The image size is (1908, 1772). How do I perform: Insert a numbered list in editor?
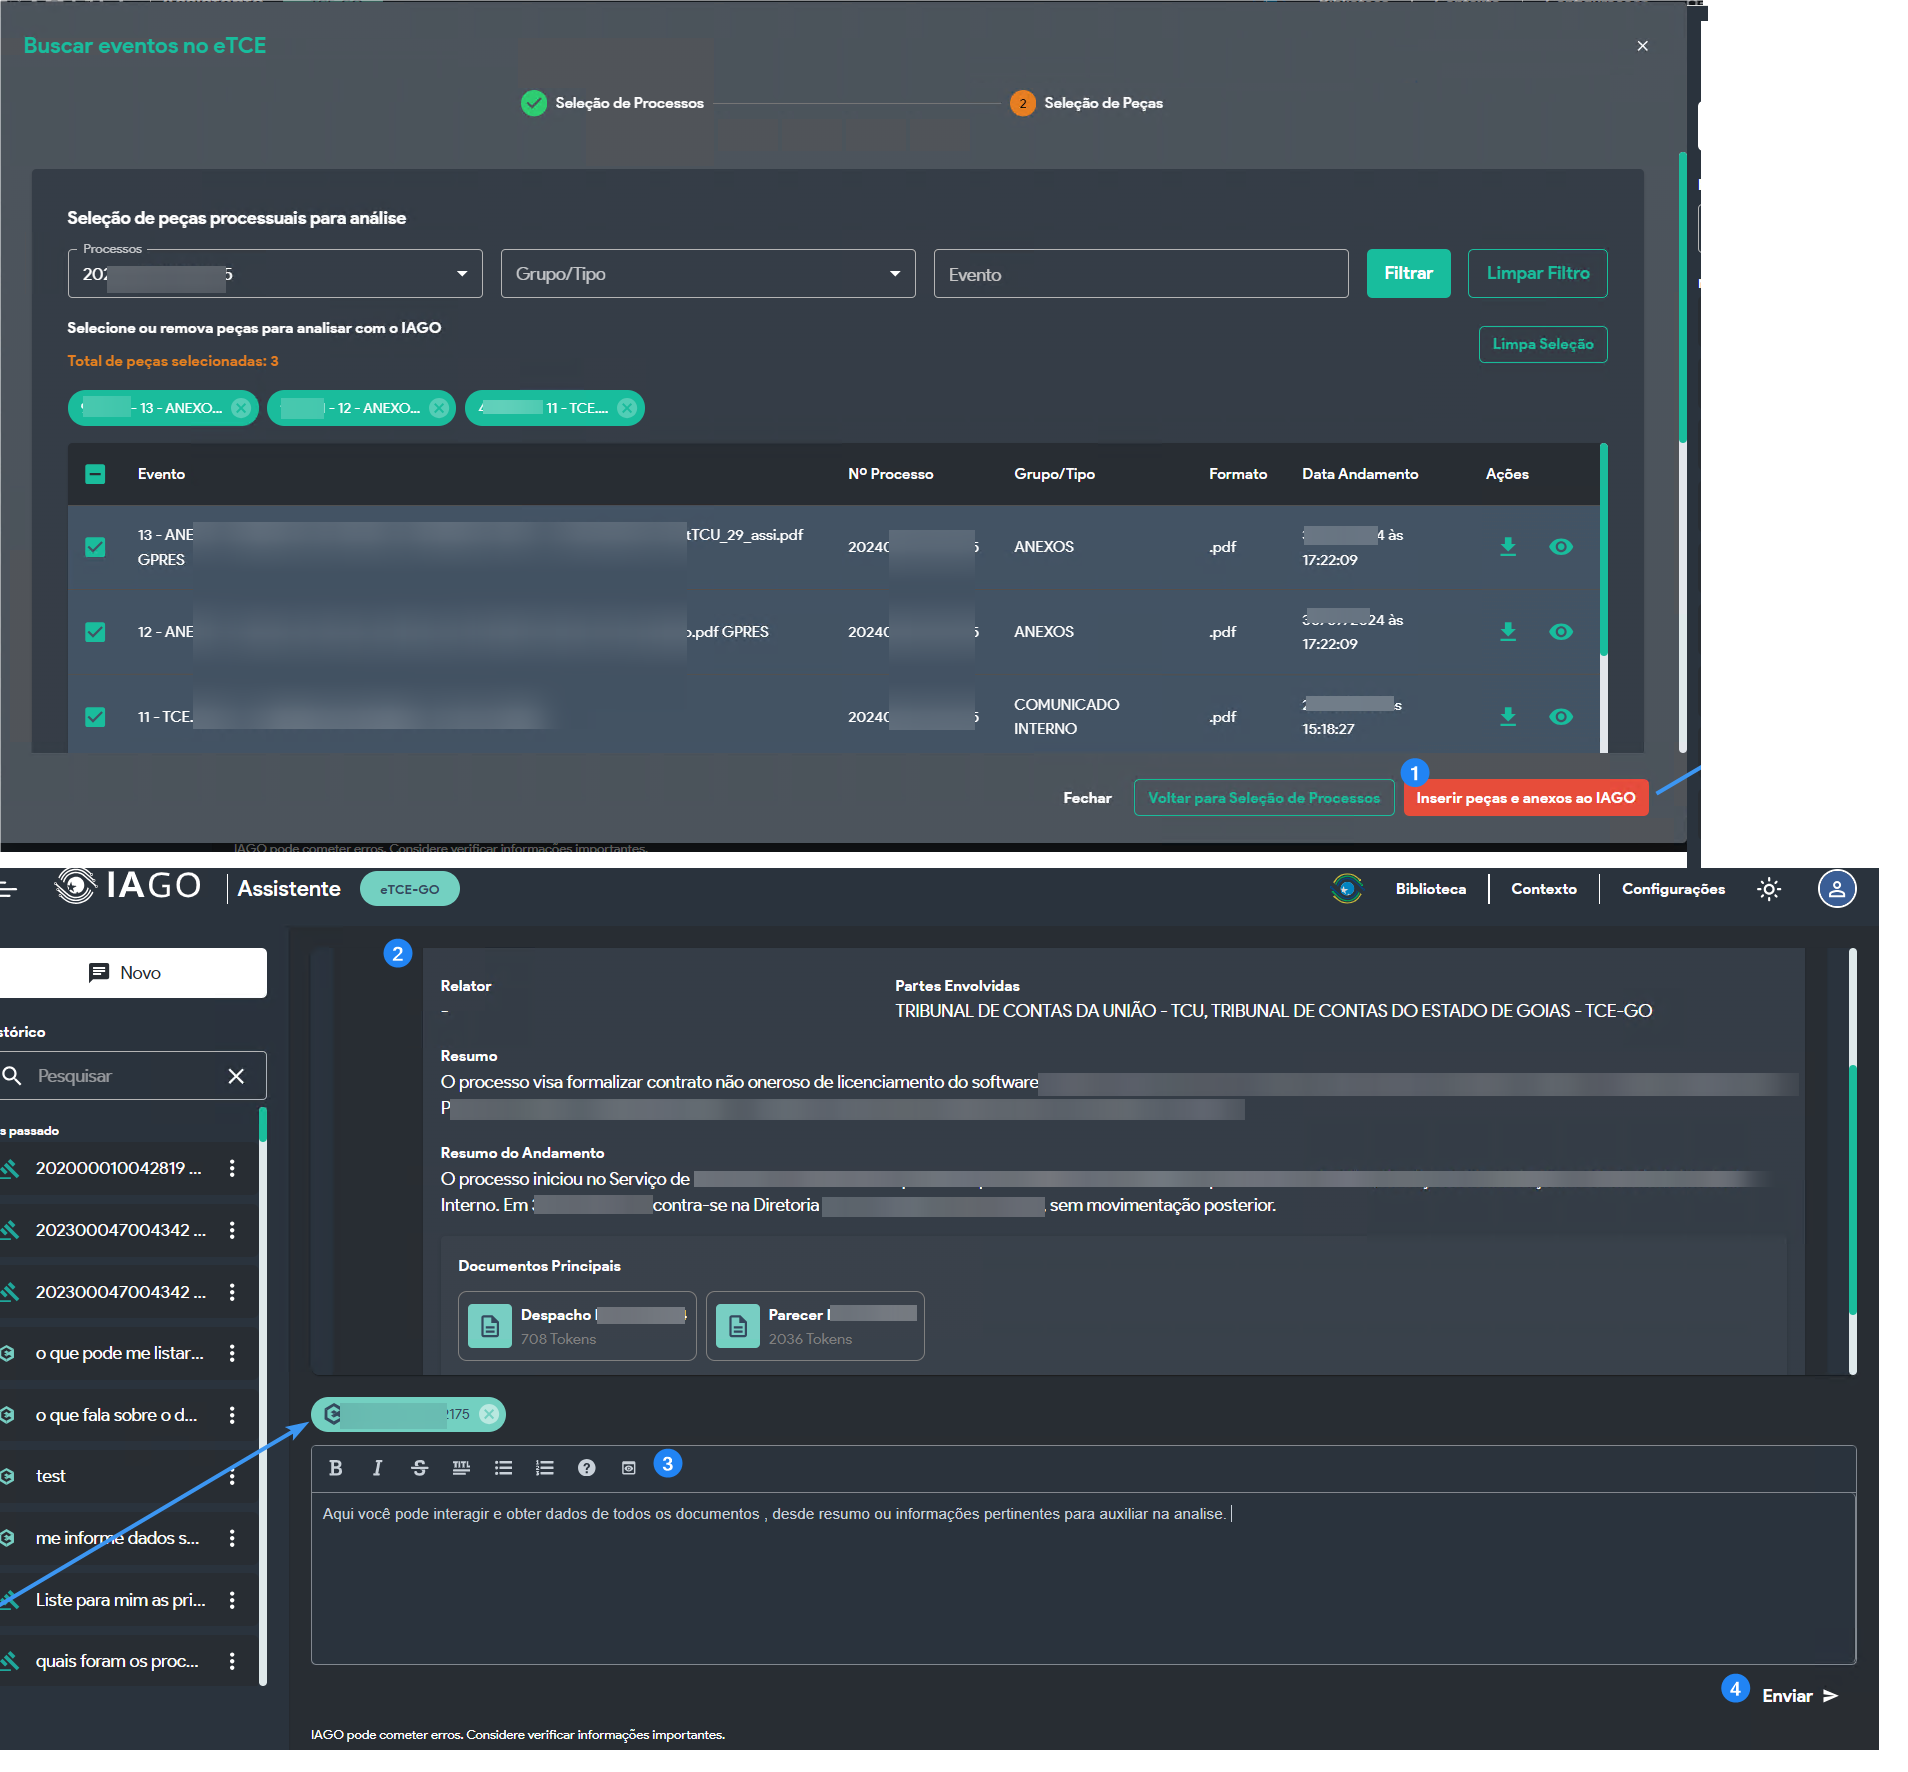(544, 1468)
